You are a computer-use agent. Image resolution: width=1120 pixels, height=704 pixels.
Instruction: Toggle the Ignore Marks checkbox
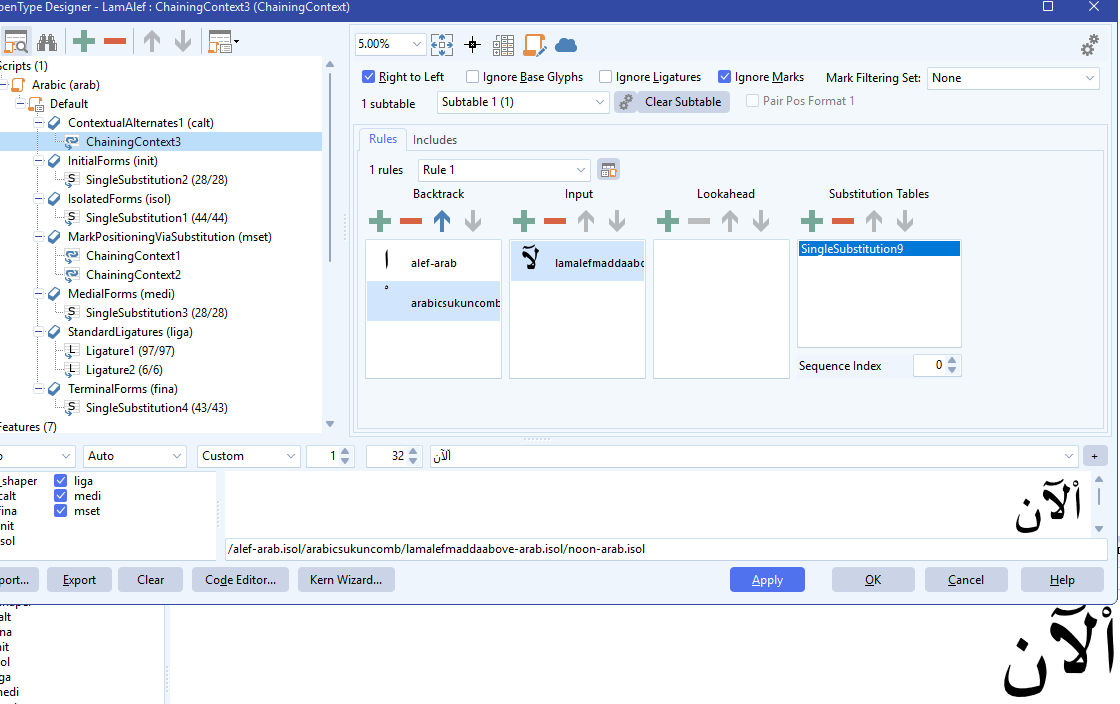coord(725,77)
